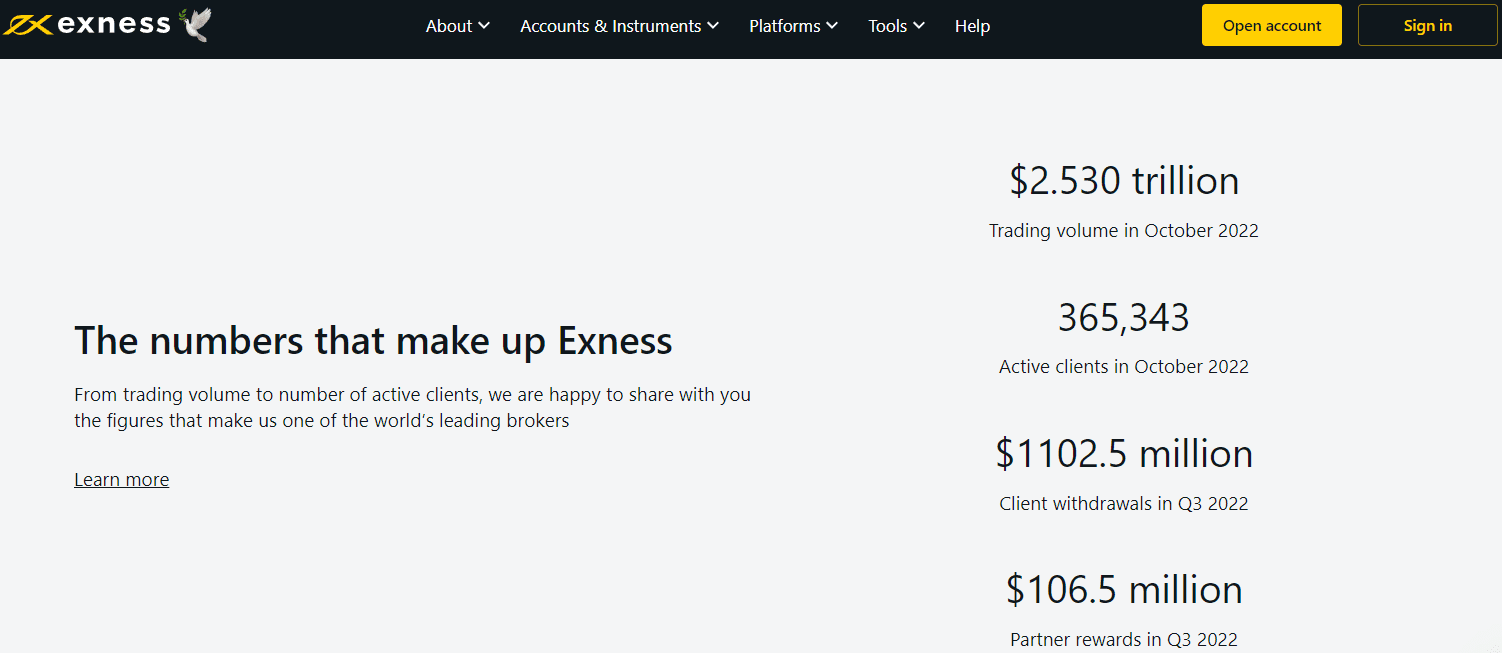This screenshot has width=1502, height=653.
Task: Select the Help menu item
Action: coord(972,26)
